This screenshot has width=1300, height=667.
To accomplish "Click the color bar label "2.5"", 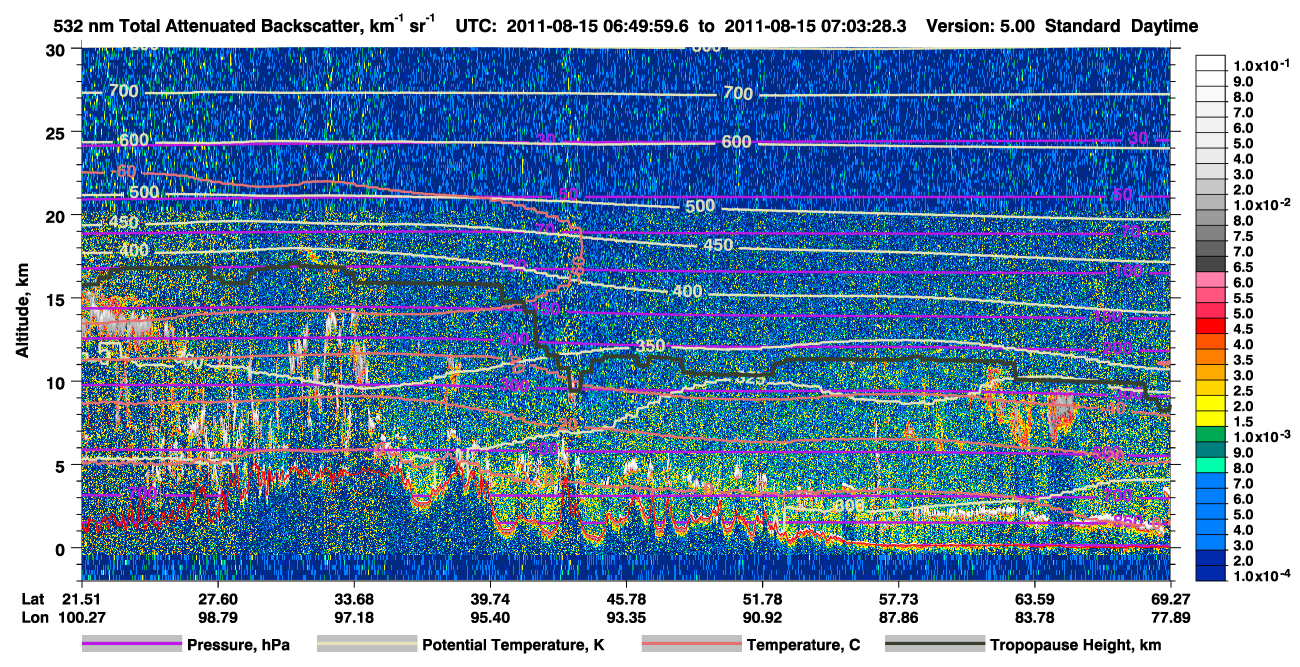I will (1243, 390).
